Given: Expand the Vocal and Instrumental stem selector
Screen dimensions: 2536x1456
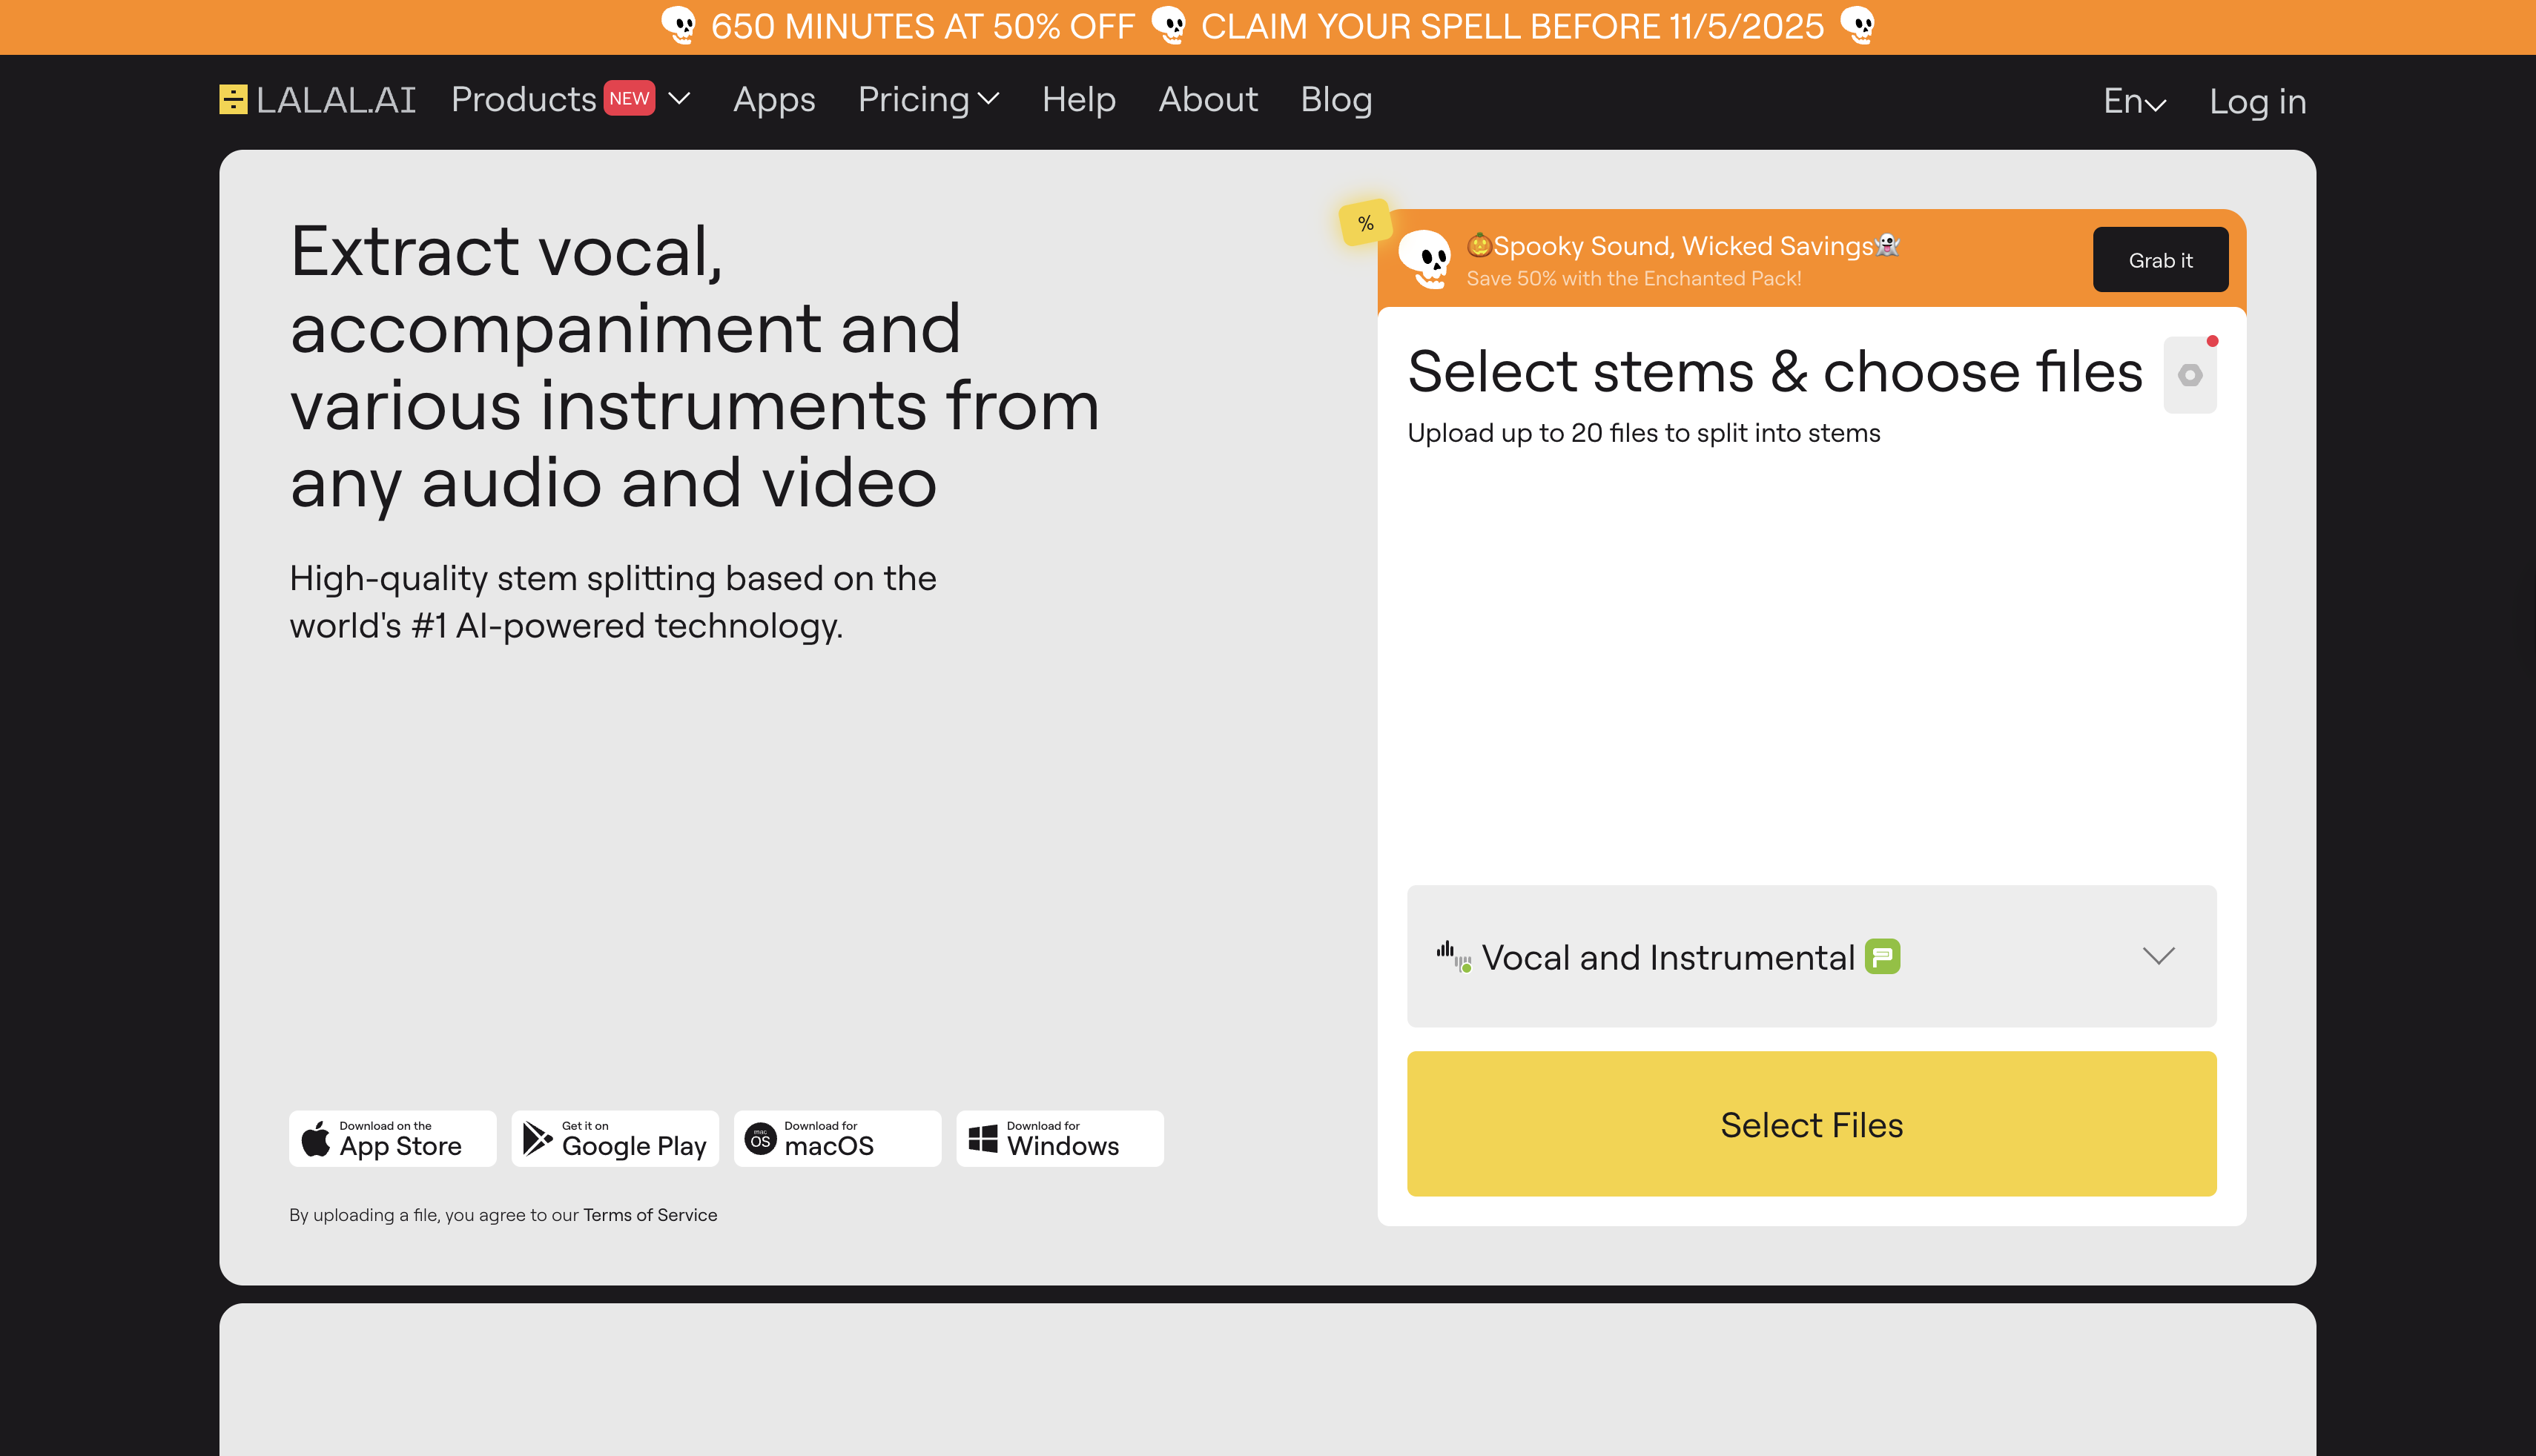Looking at the screenshot, I should click(2158, 956).
